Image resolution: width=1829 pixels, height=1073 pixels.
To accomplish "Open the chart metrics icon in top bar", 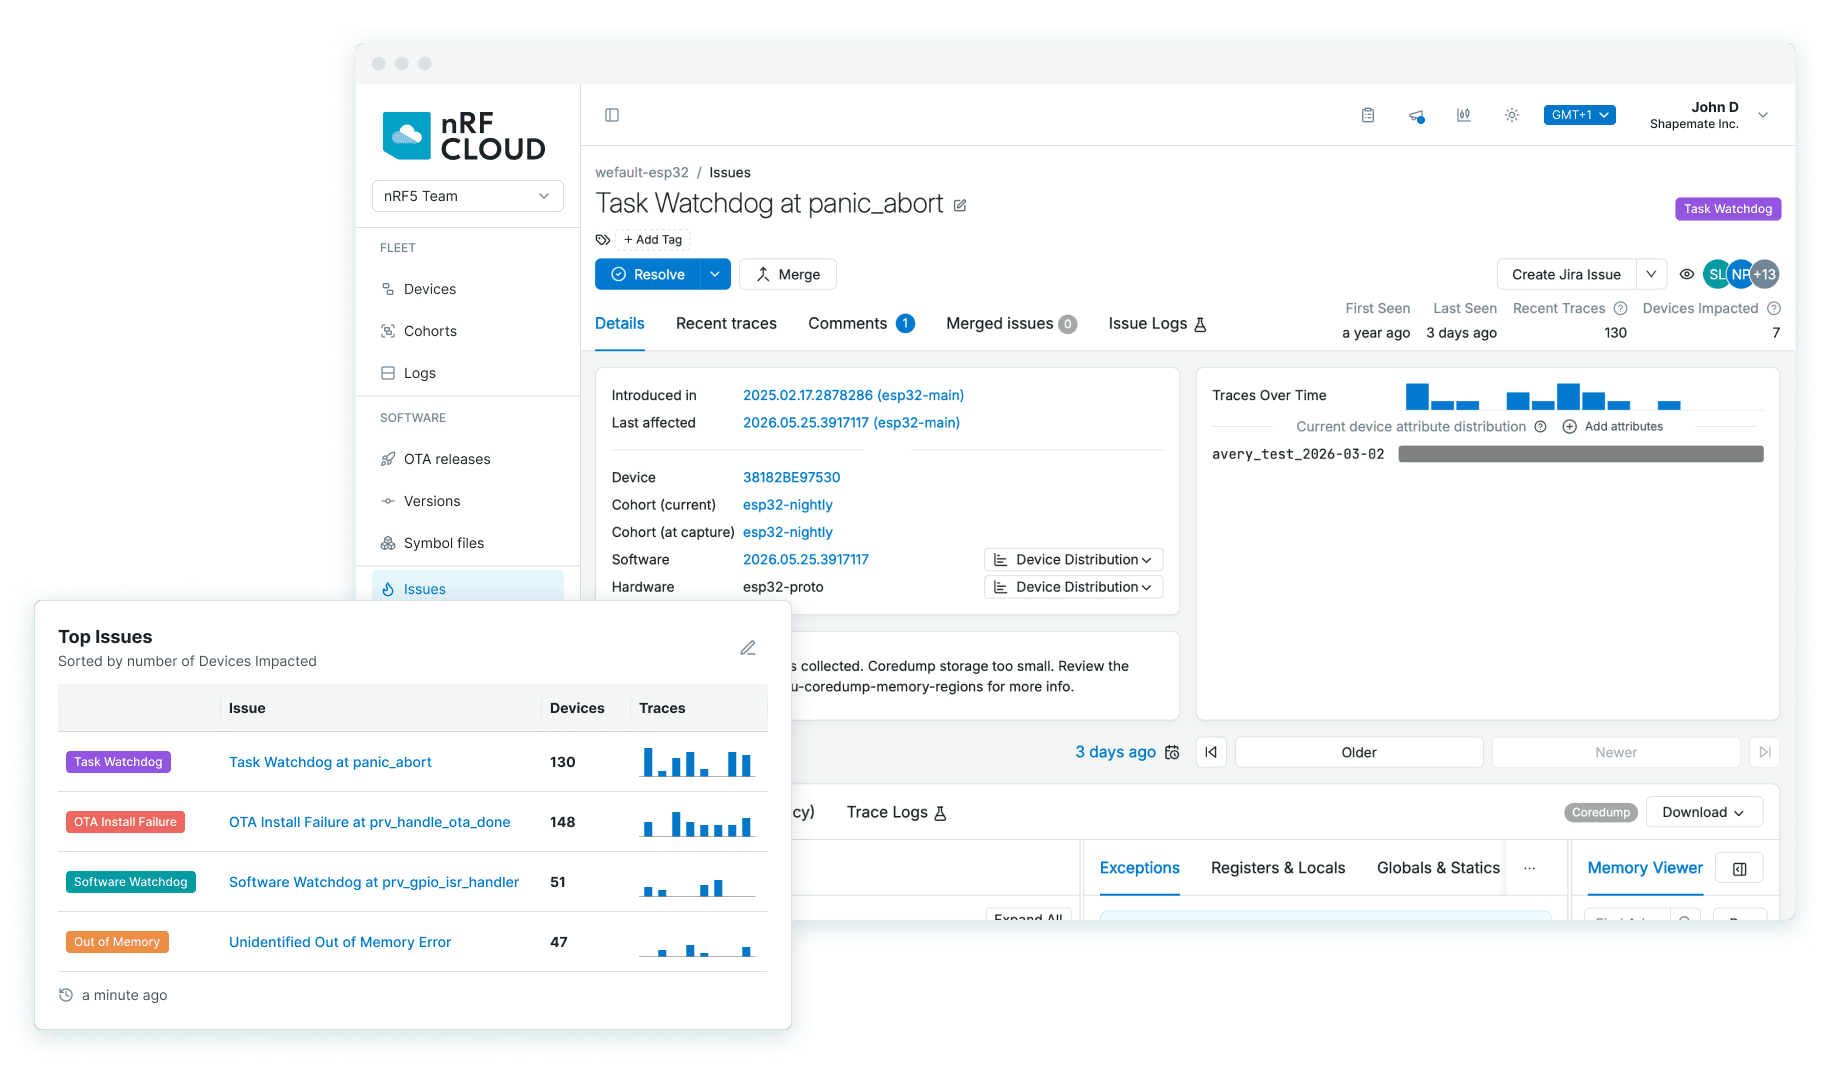I will (x=1464, y=115).
